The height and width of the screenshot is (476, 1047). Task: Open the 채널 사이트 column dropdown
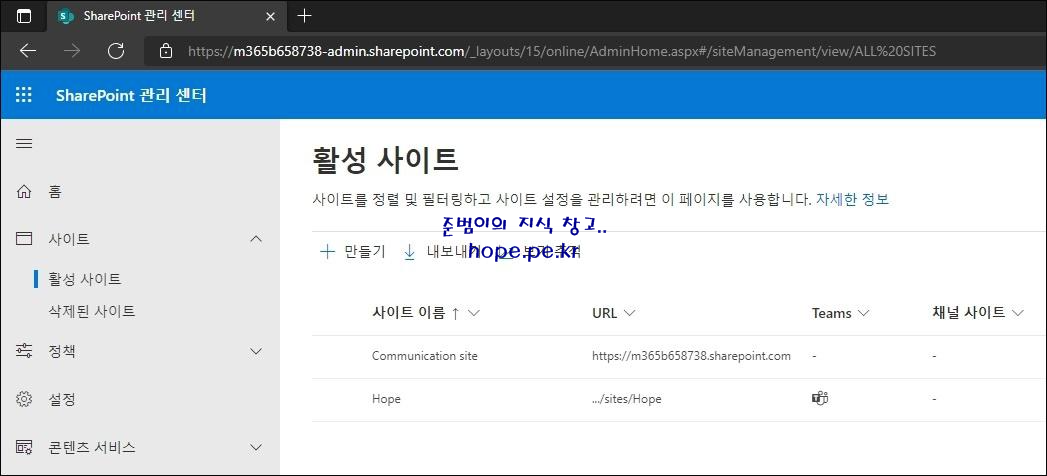pos(1018,313)
